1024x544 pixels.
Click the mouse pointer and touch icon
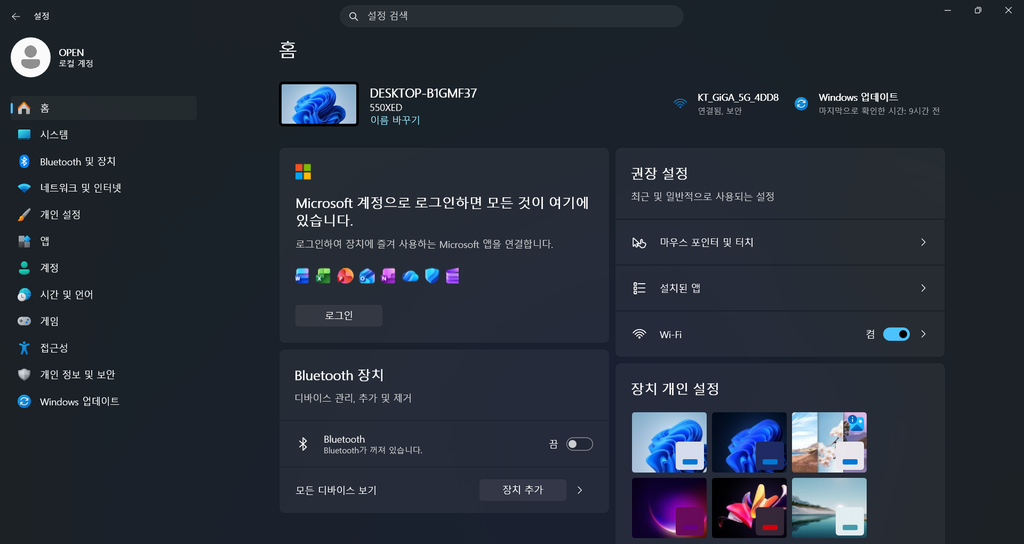pyautogui.click(x=639, y=242)
